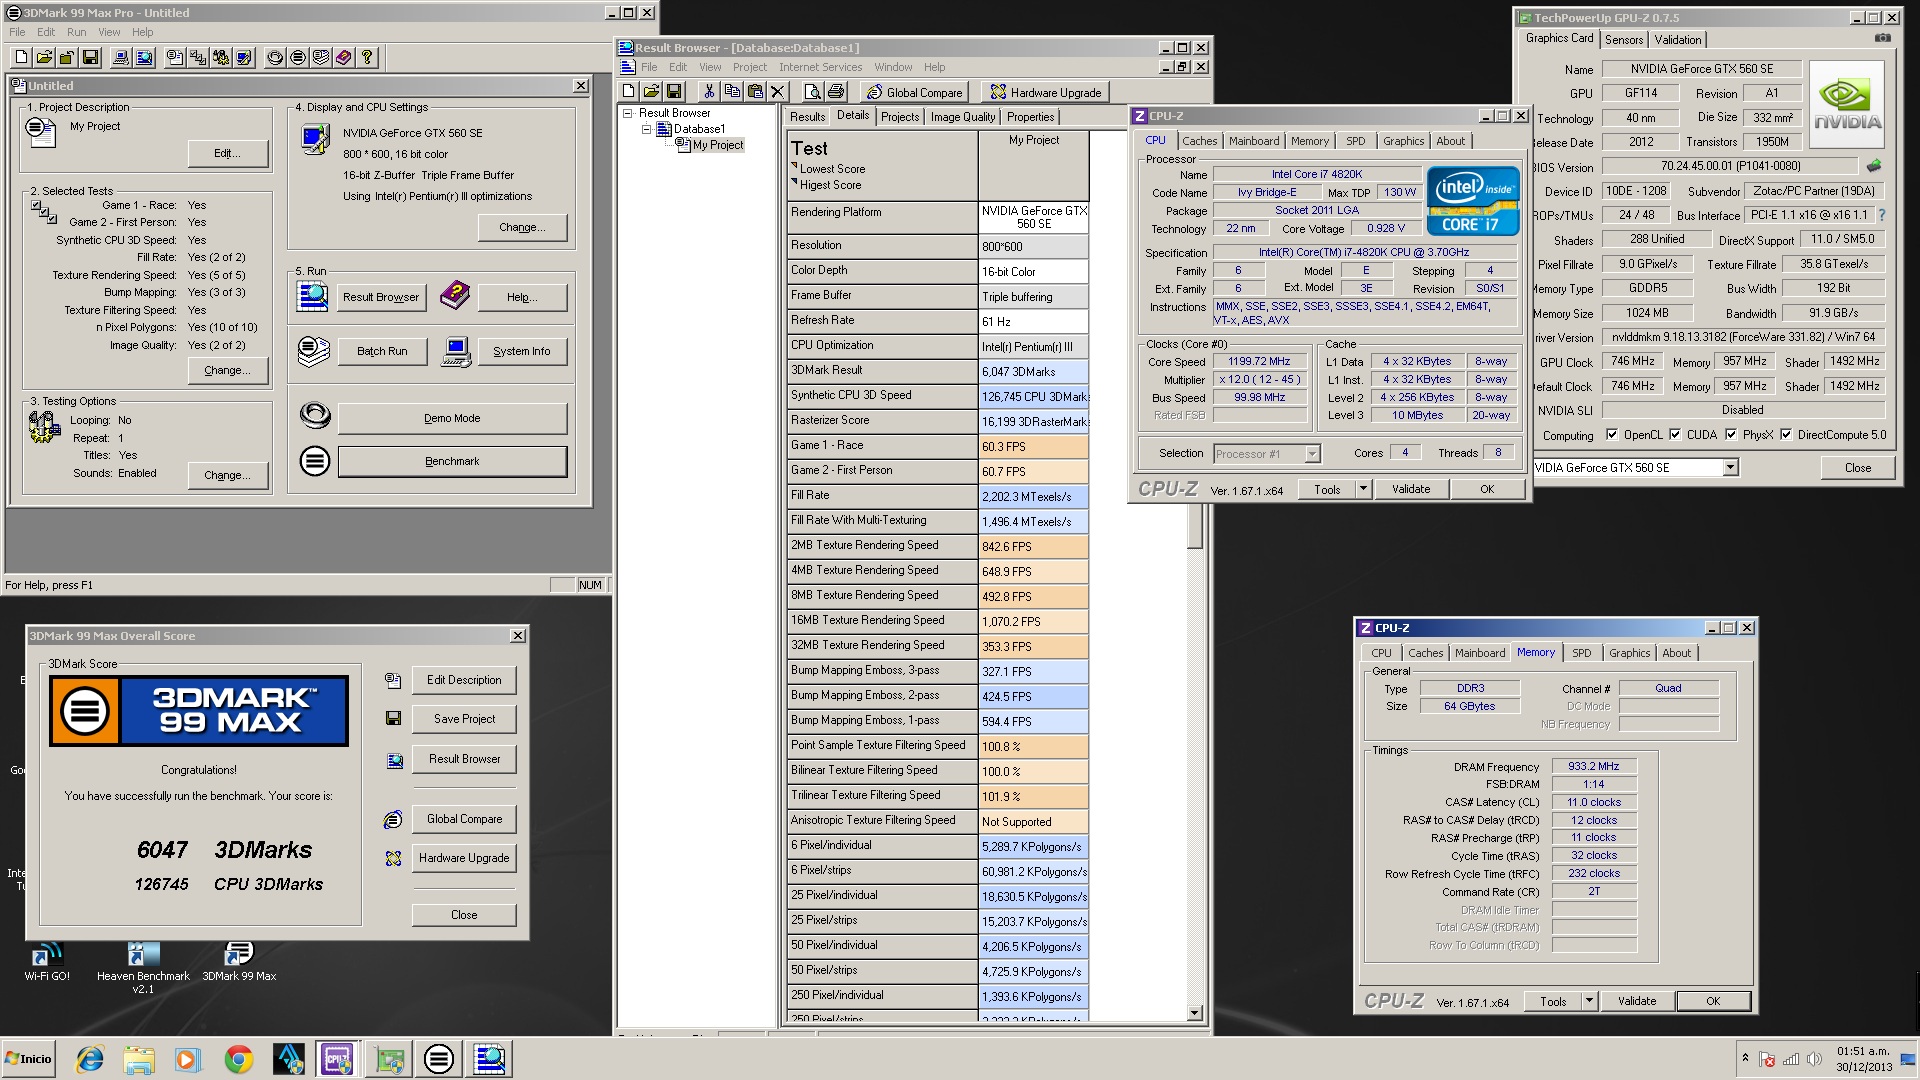Toggle CUDA checkbox in GPU-Z
This screenshot has height=1080, width=1920.
click(x=1675, y=435)
